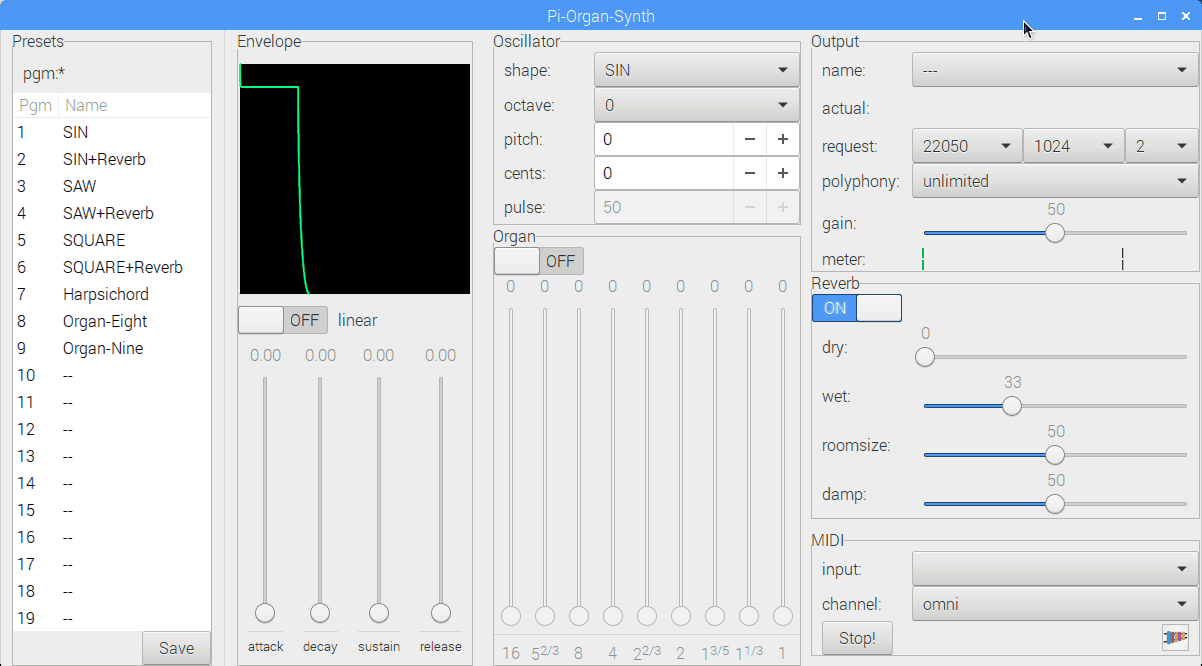Open the octave dropdown
This screenshot has width=1202, height=666.
697,105
